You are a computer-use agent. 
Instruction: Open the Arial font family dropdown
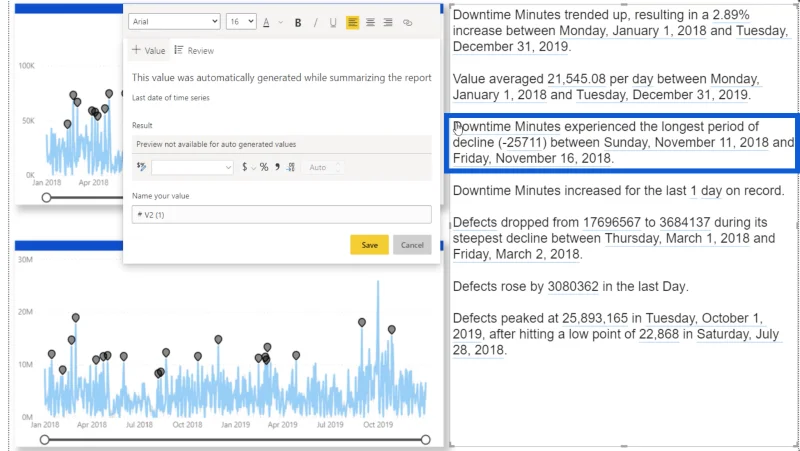[174, 21]
